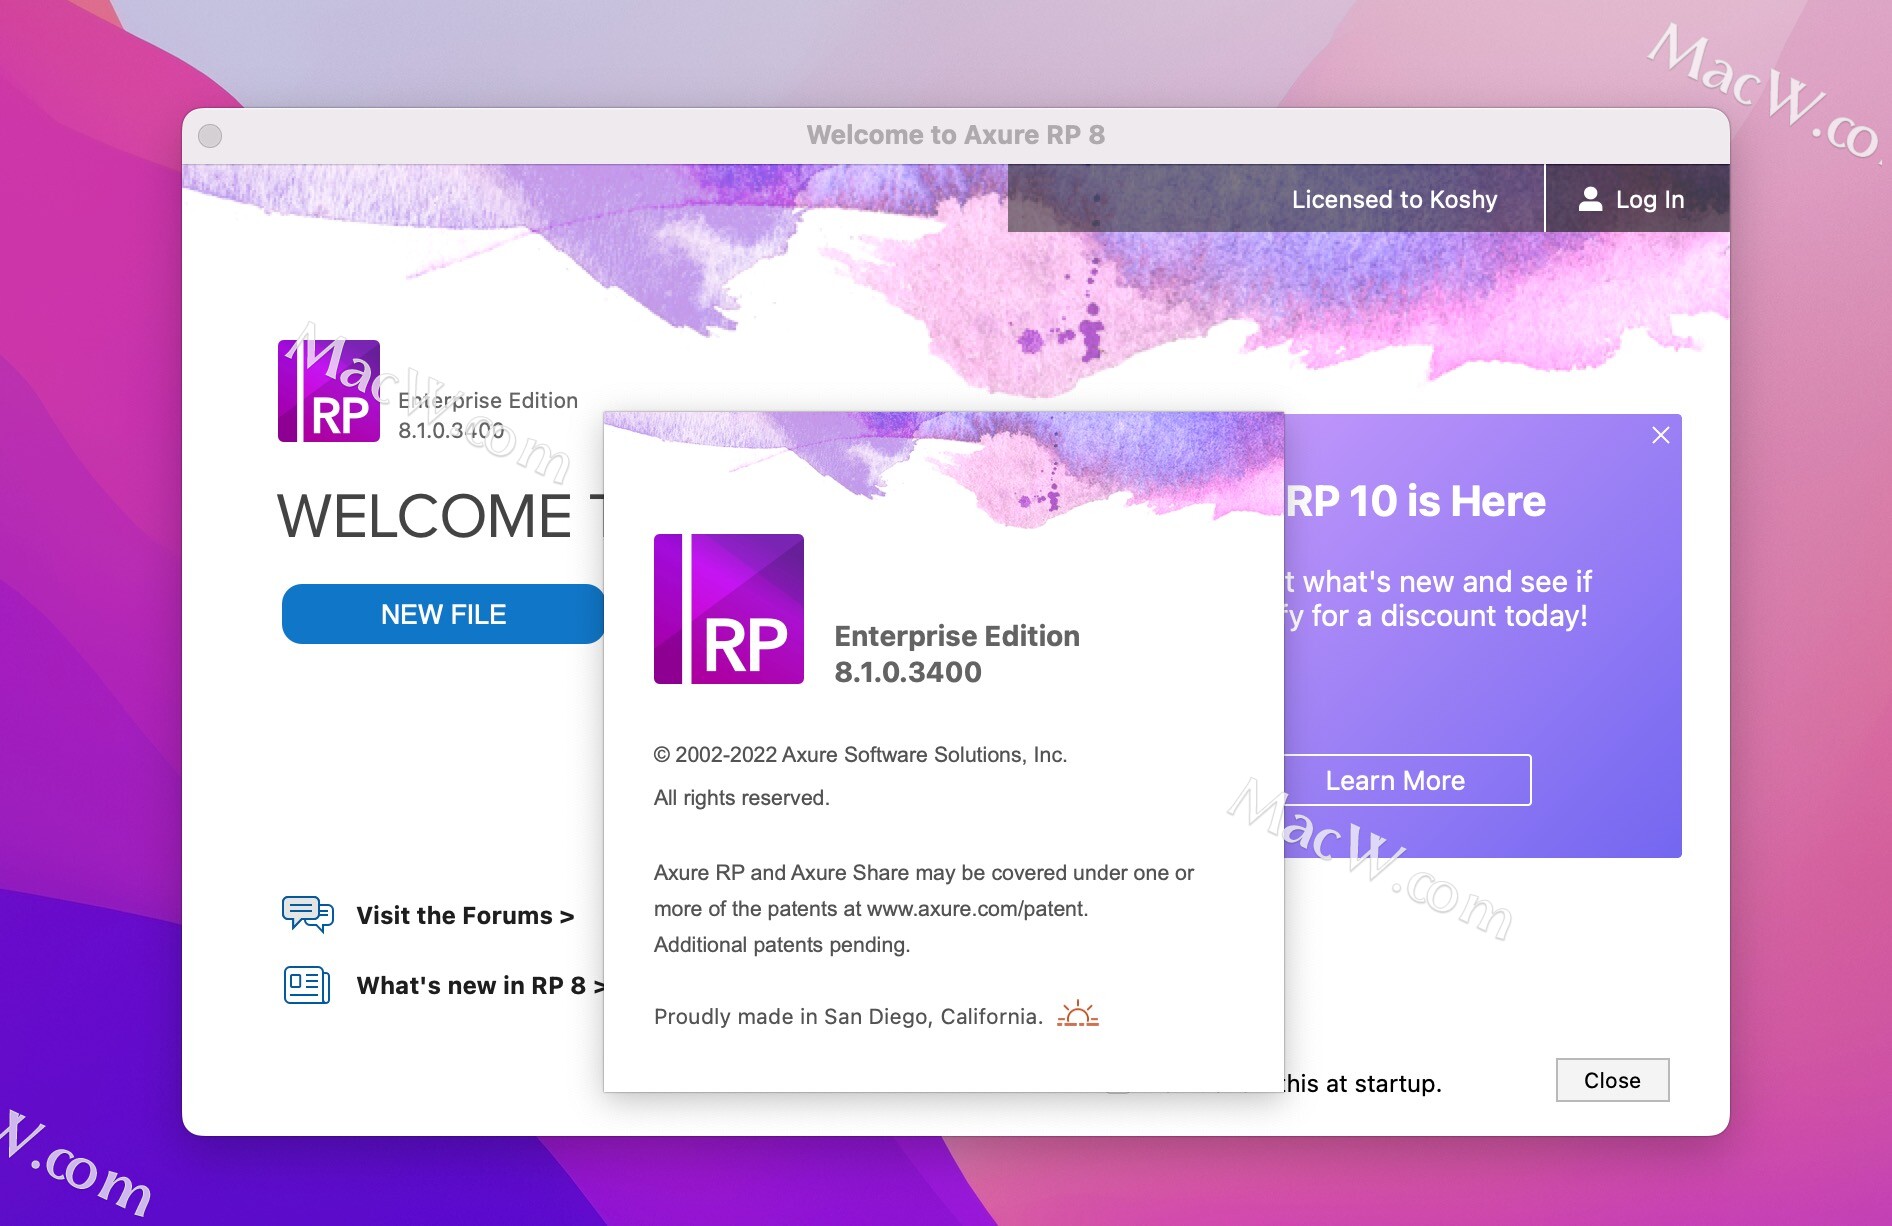Click the RP 10 is Here headline
Viewport: 1892px width, 1226px height.
pos(1415,501)
